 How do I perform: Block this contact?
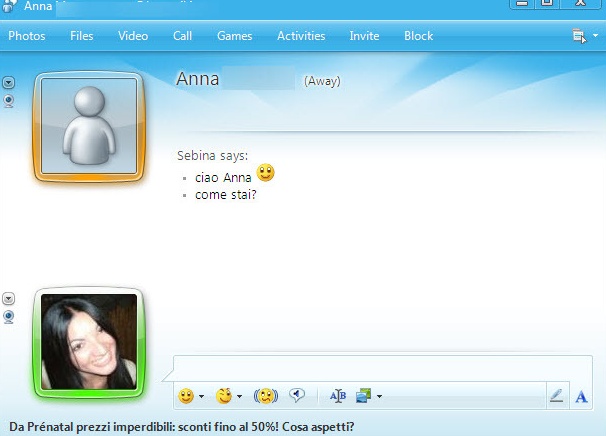coord(419,36)
